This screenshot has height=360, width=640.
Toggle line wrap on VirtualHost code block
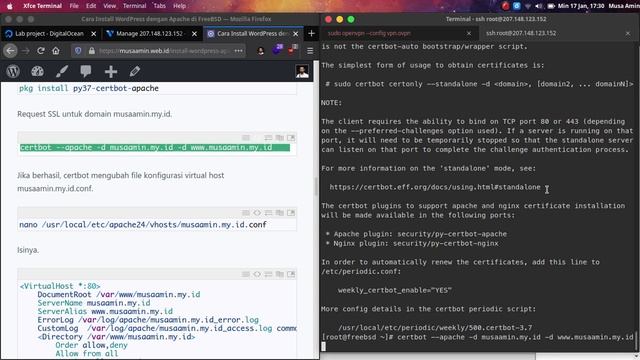point(268,274)
